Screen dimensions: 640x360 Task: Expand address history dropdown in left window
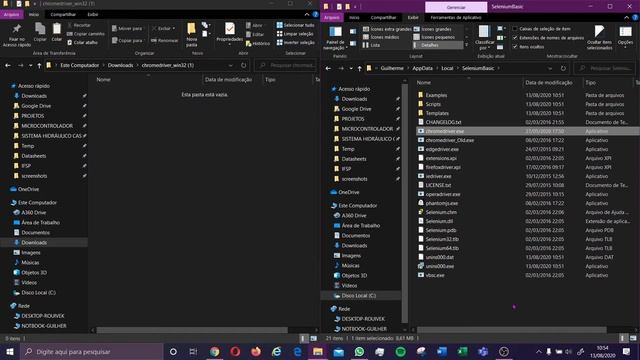(x=231, y=65)
